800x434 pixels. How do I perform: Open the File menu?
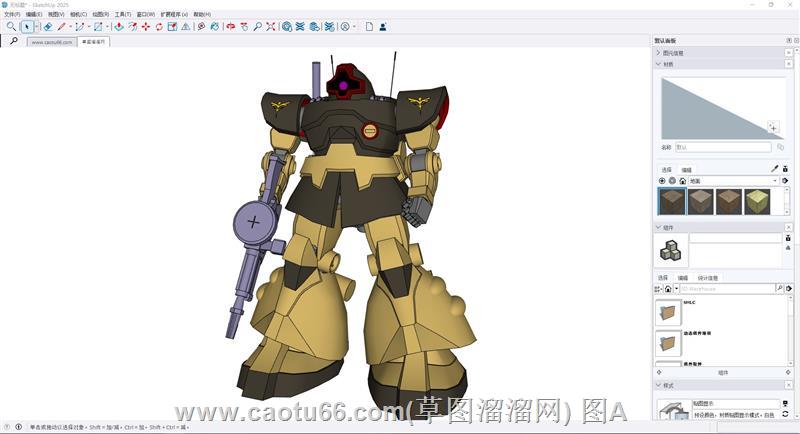tap(12, 14)
